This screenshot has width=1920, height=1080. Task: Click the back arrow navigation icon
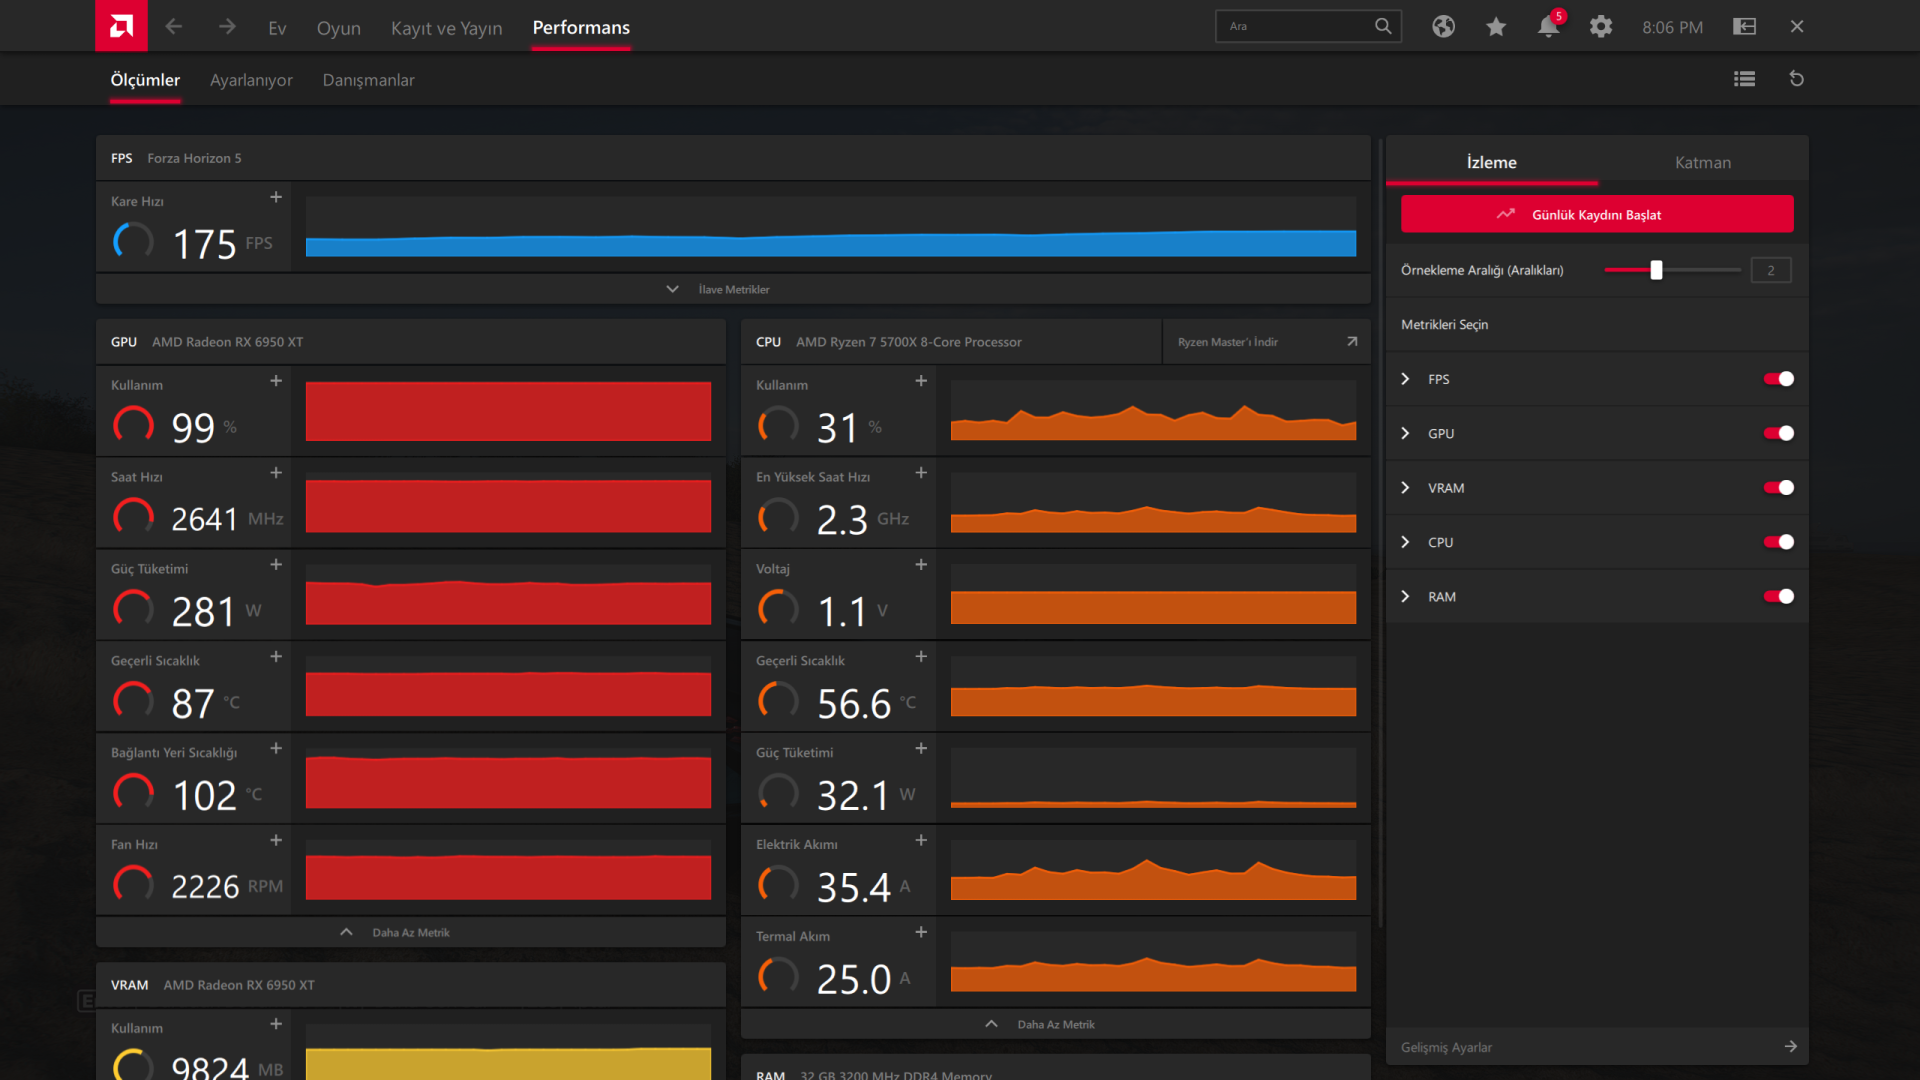click(x=174, y=27)
